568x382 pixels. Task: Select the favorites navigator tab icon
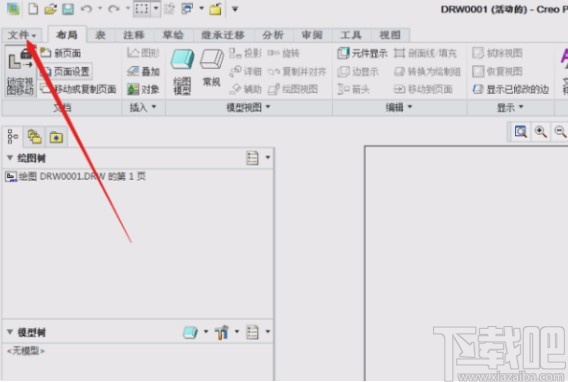click(x=56, y=137)
